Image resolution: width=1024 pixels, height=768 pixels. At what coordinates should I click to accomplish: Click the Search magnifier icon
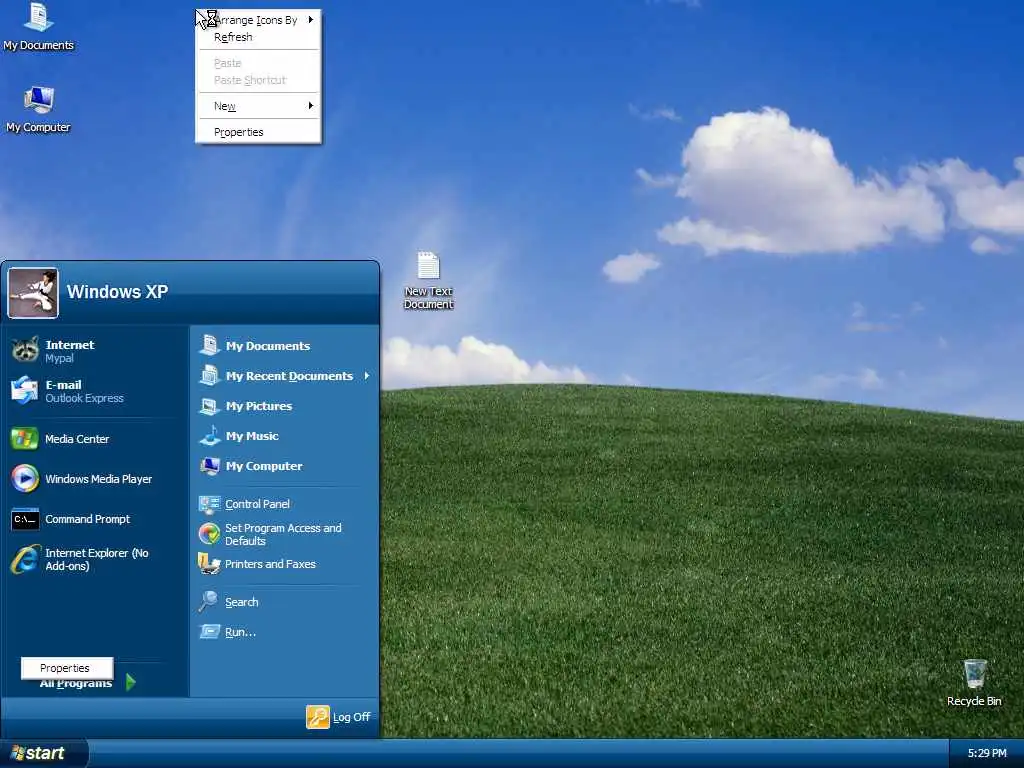[x=208, y=601]
